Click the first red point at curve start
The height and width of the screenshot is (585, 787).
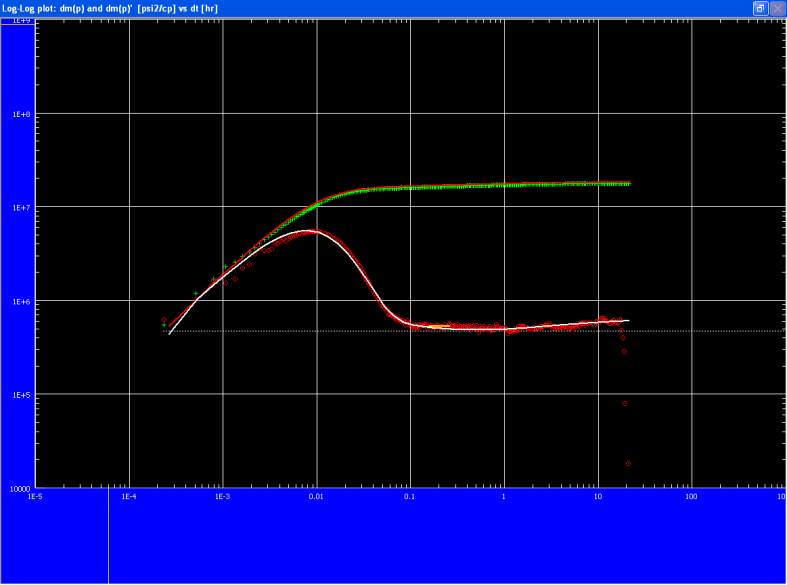point(164,320)
